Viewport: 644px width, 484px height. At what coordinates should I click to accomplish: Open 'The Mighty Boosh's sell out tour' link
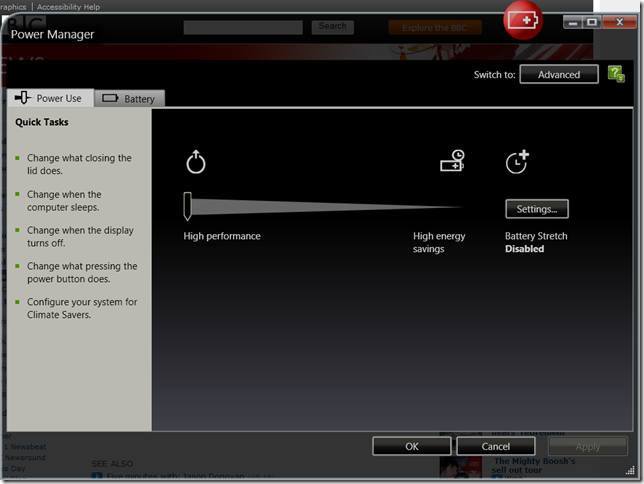[534, 466]
